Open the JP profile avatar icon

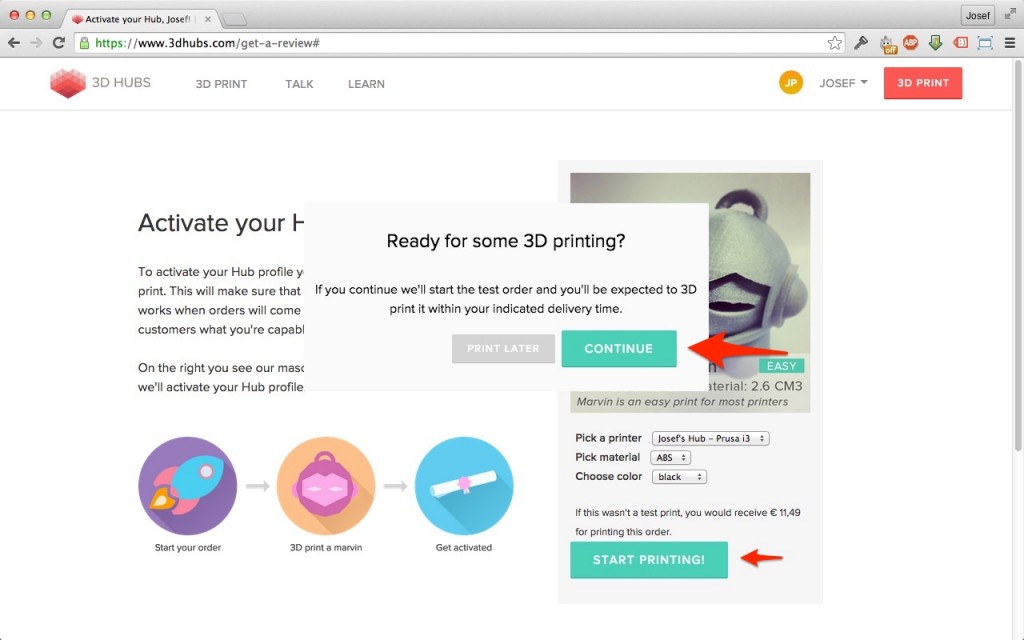pos(790,83)
